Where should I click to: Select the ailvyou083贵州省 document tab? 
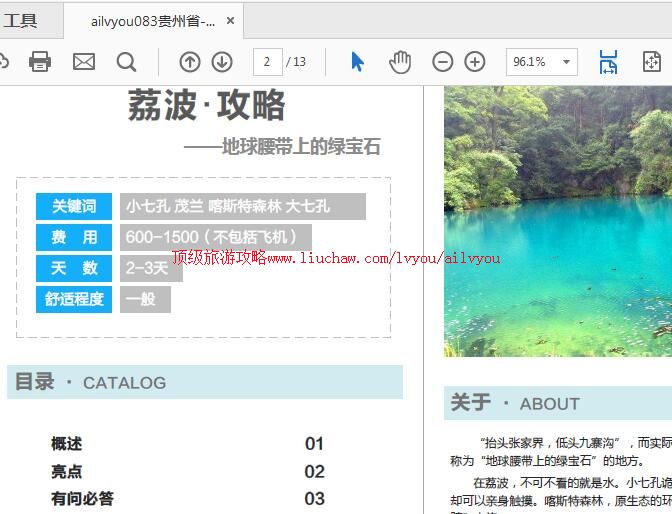pyautogui.click(x=152, y=21)
